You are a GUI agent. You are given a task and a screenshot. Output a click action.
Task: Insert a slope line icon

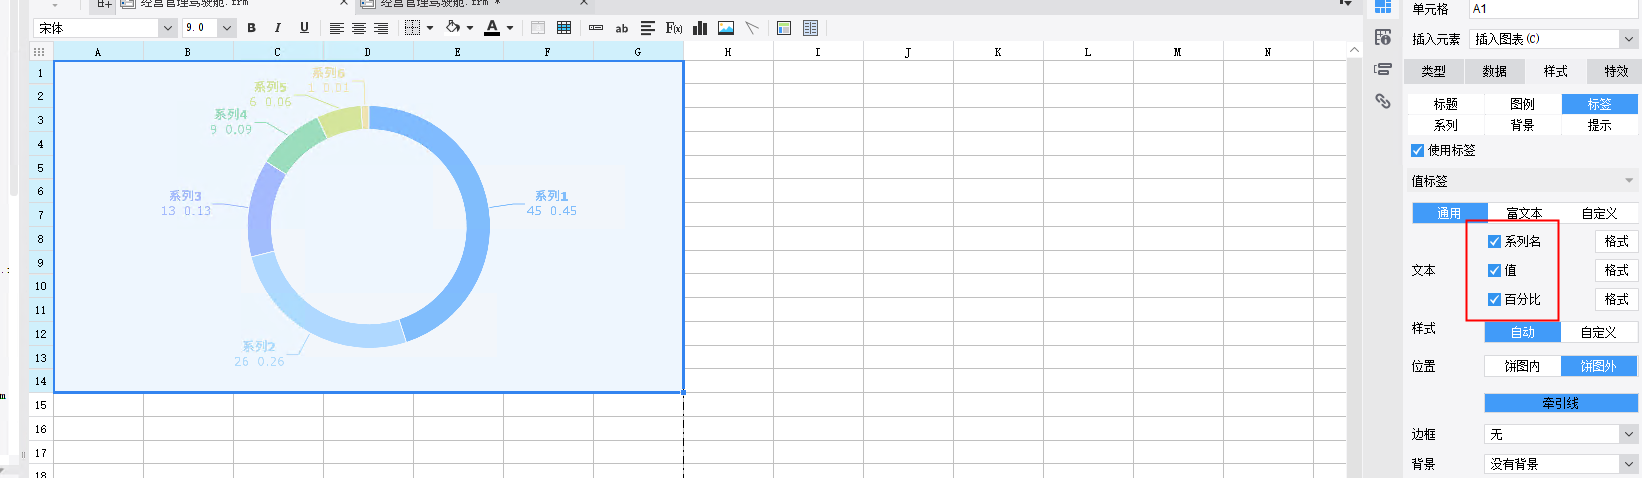coord(752,28)
